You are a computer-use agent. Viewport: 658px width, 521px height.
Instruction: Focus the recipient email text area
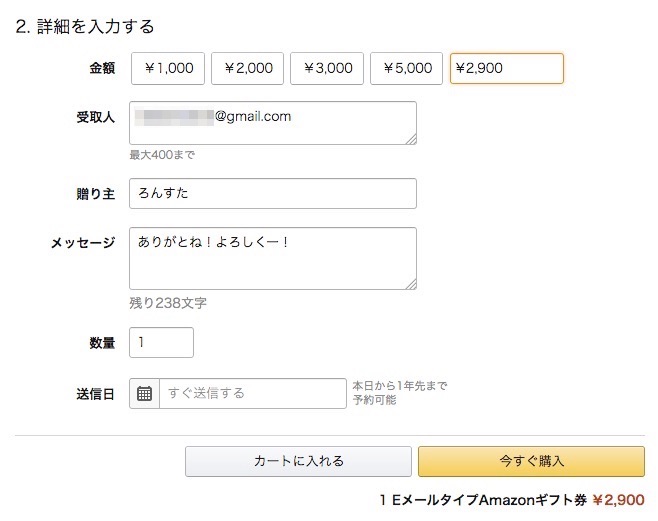(x=272, y=123)
